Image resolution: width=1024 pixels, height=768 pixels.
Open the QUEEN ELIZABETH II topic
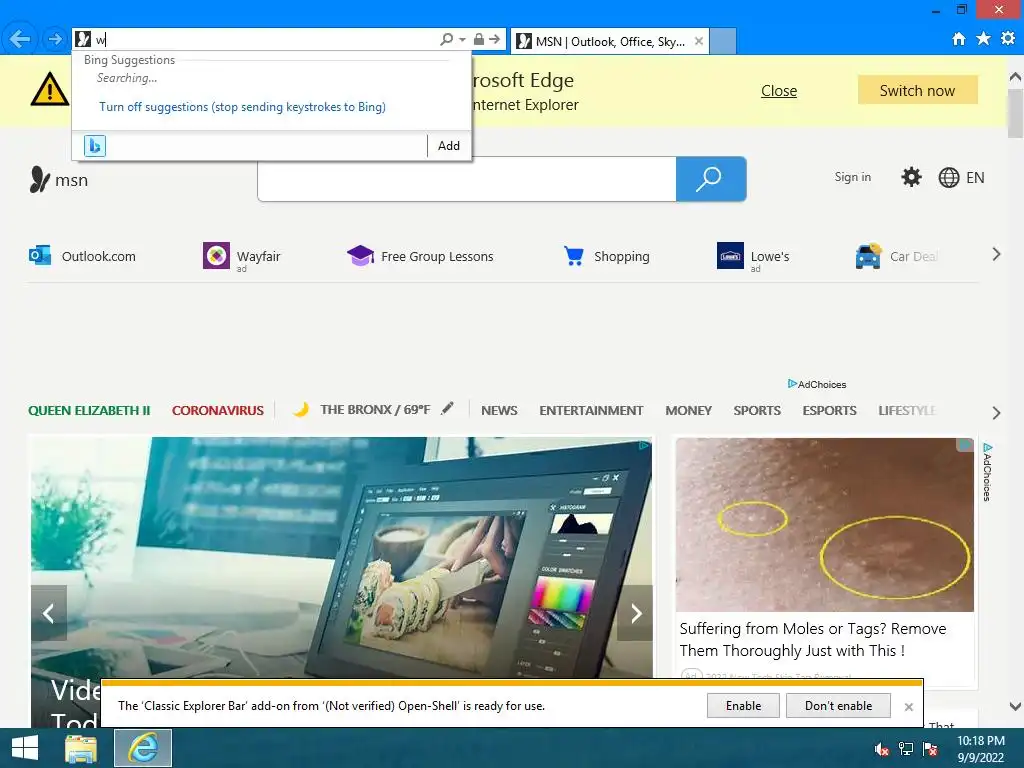pyautogui.click(x=89, y=411)
